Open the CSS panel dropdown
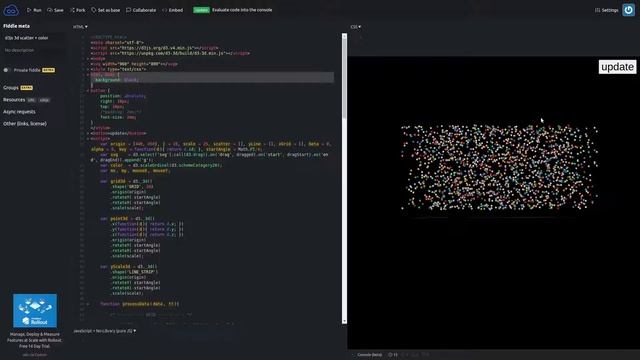640x360 pixels. tap(356, 27)
